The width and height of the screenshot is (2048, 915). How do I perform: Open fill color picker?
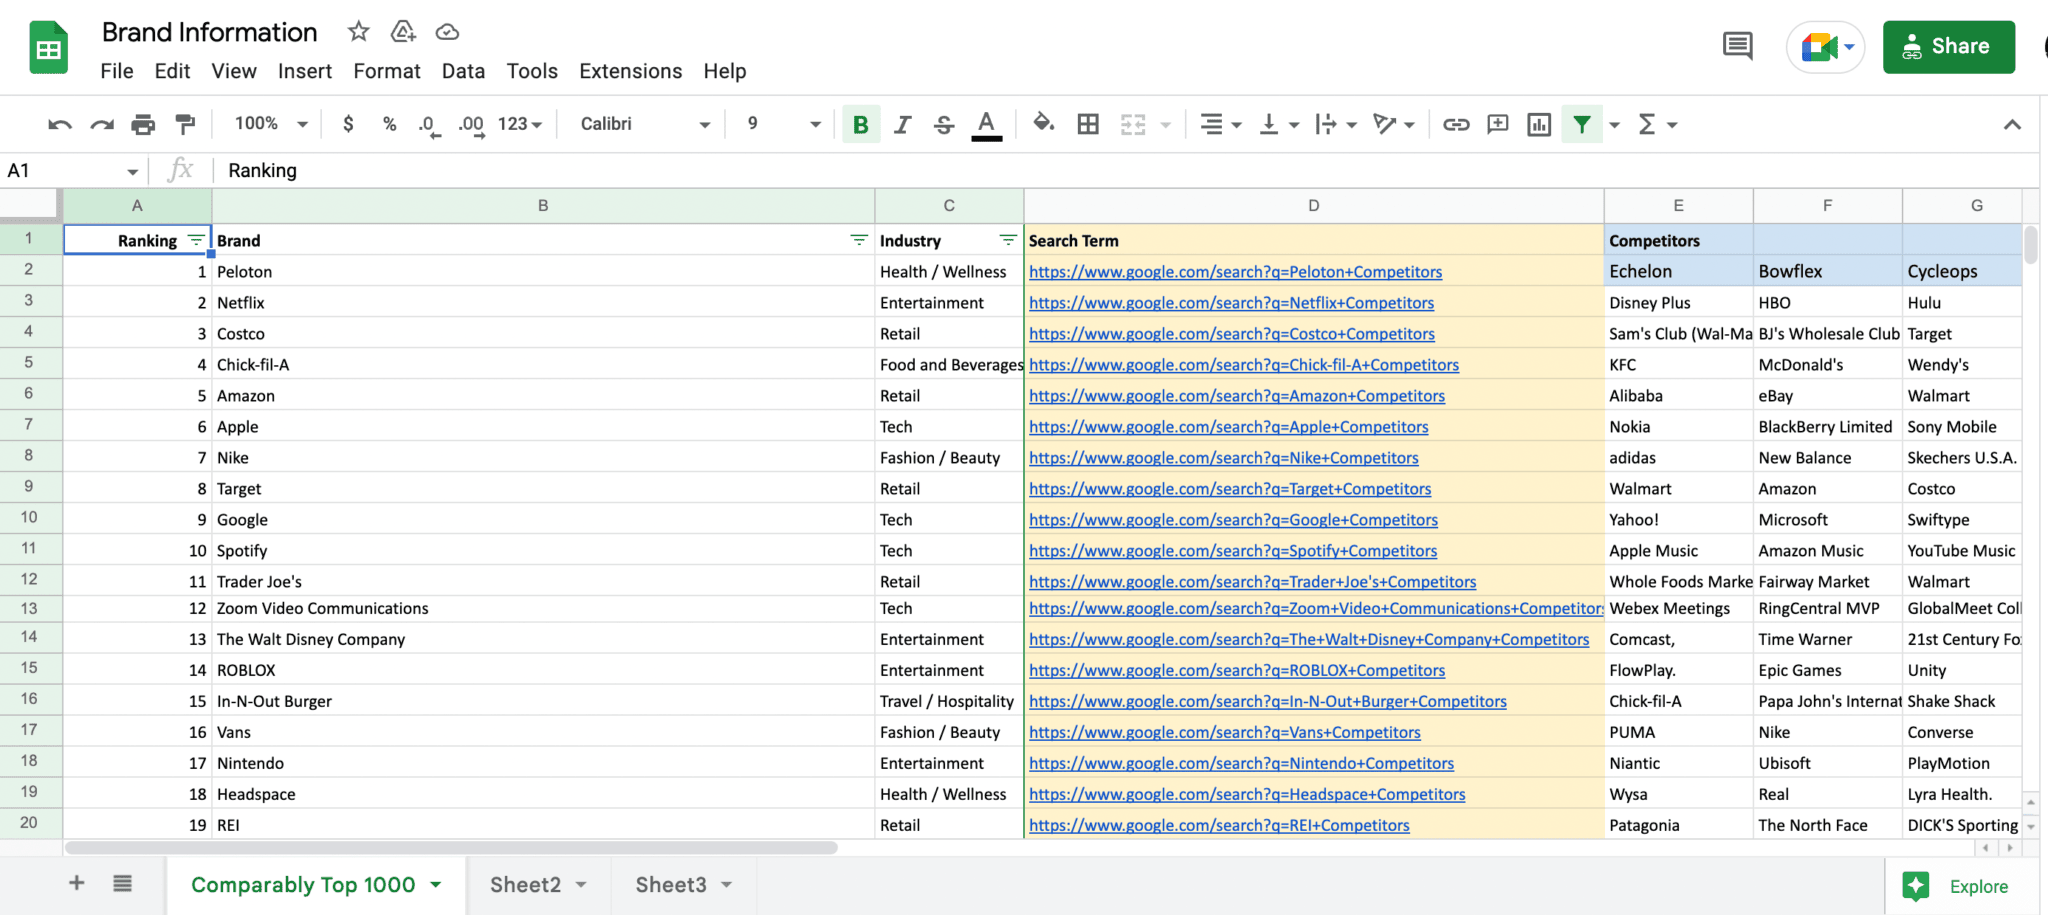[1043, 123]
